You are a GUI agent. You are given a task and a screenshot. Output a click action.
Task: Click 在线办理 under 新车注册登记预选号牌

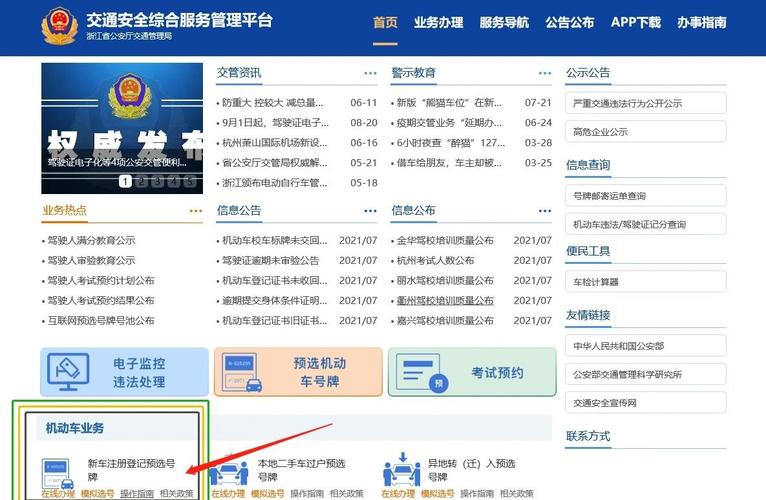[58, 494]
